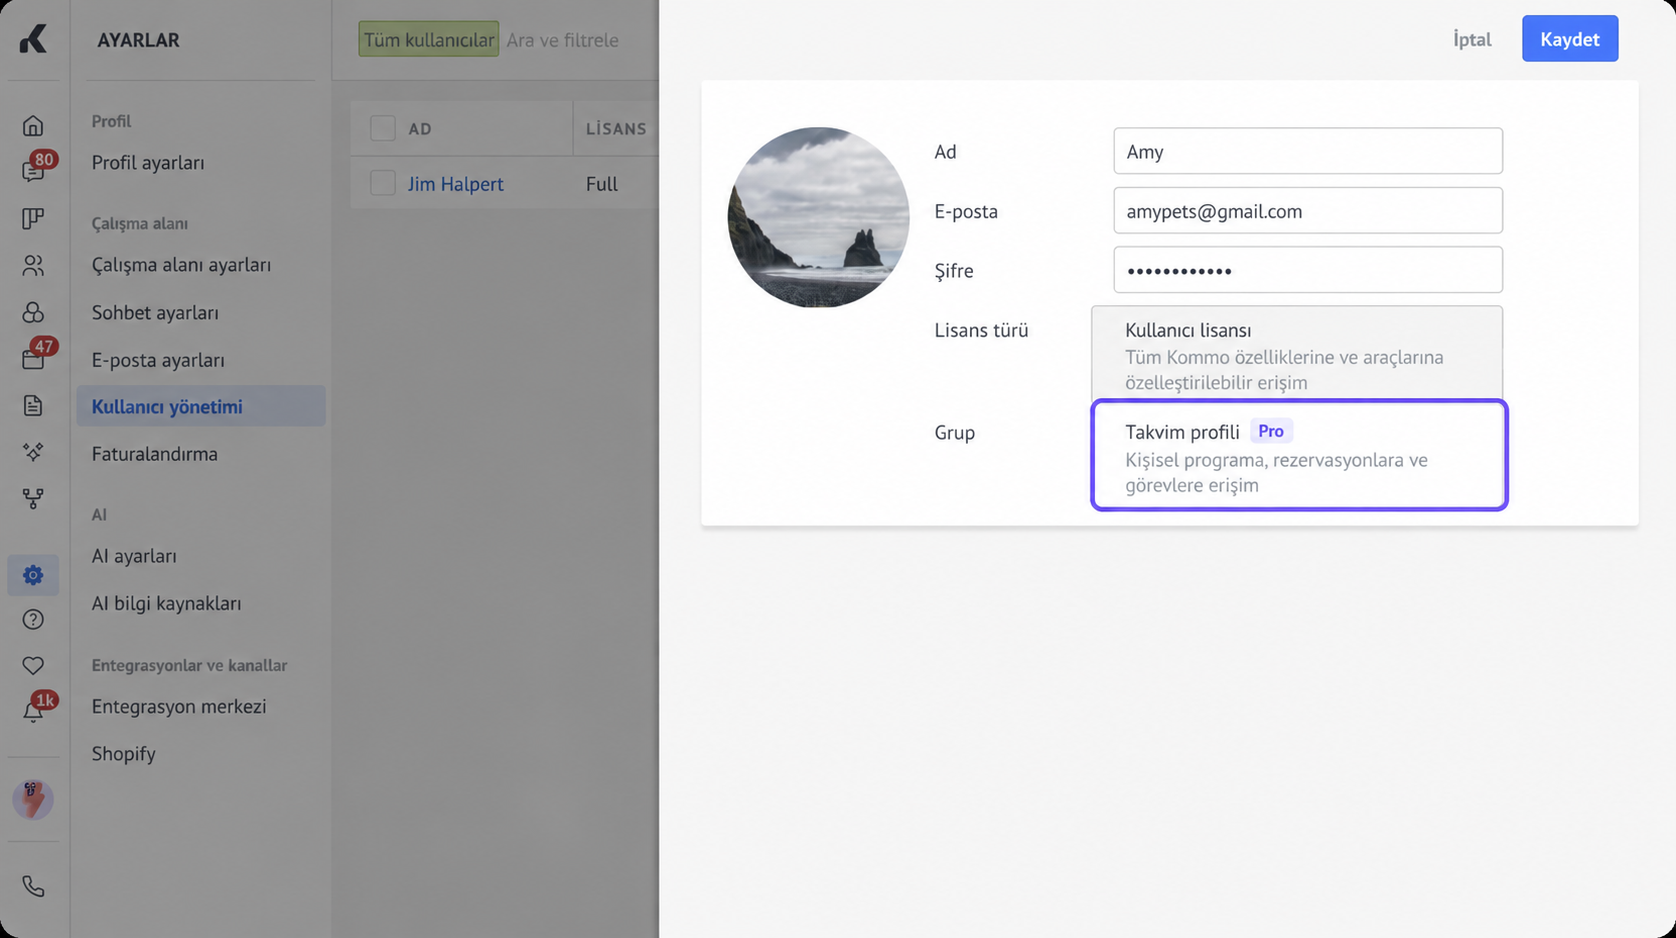Open Jim Halpert user link
This screenshot has height=938, width=1676.
[455, 184]
